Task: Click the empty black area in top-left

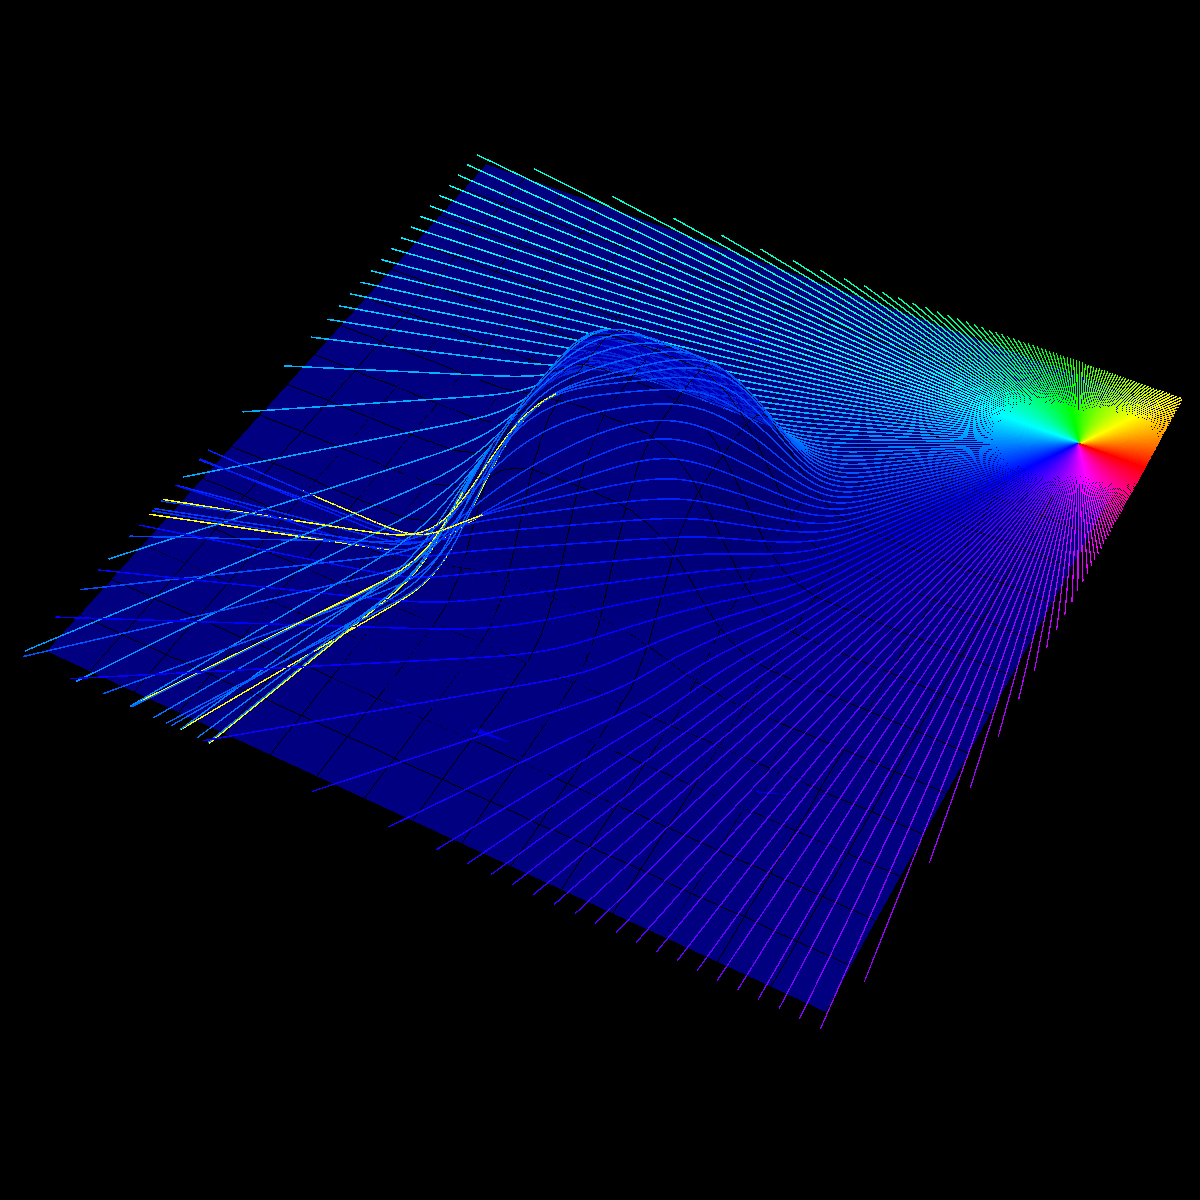Action: 150,150
